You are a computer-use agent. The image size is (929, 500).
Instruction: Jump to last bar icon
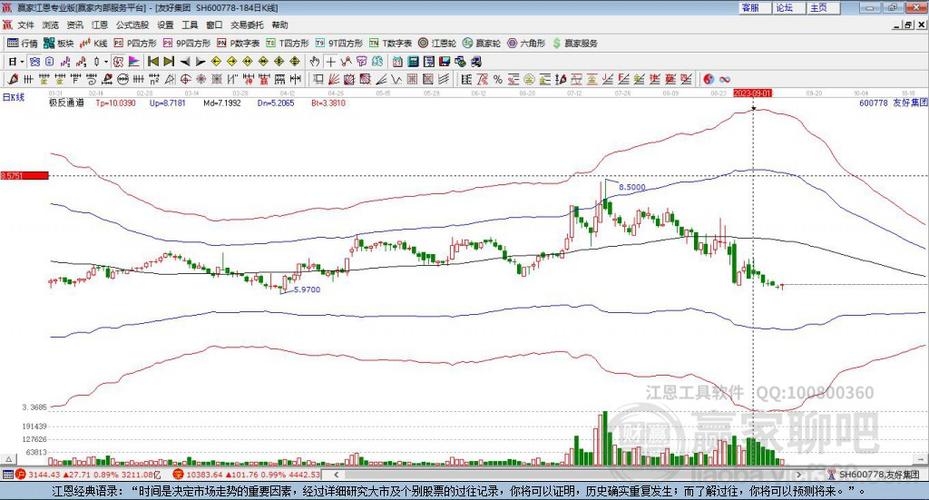[x=169, y=61]
